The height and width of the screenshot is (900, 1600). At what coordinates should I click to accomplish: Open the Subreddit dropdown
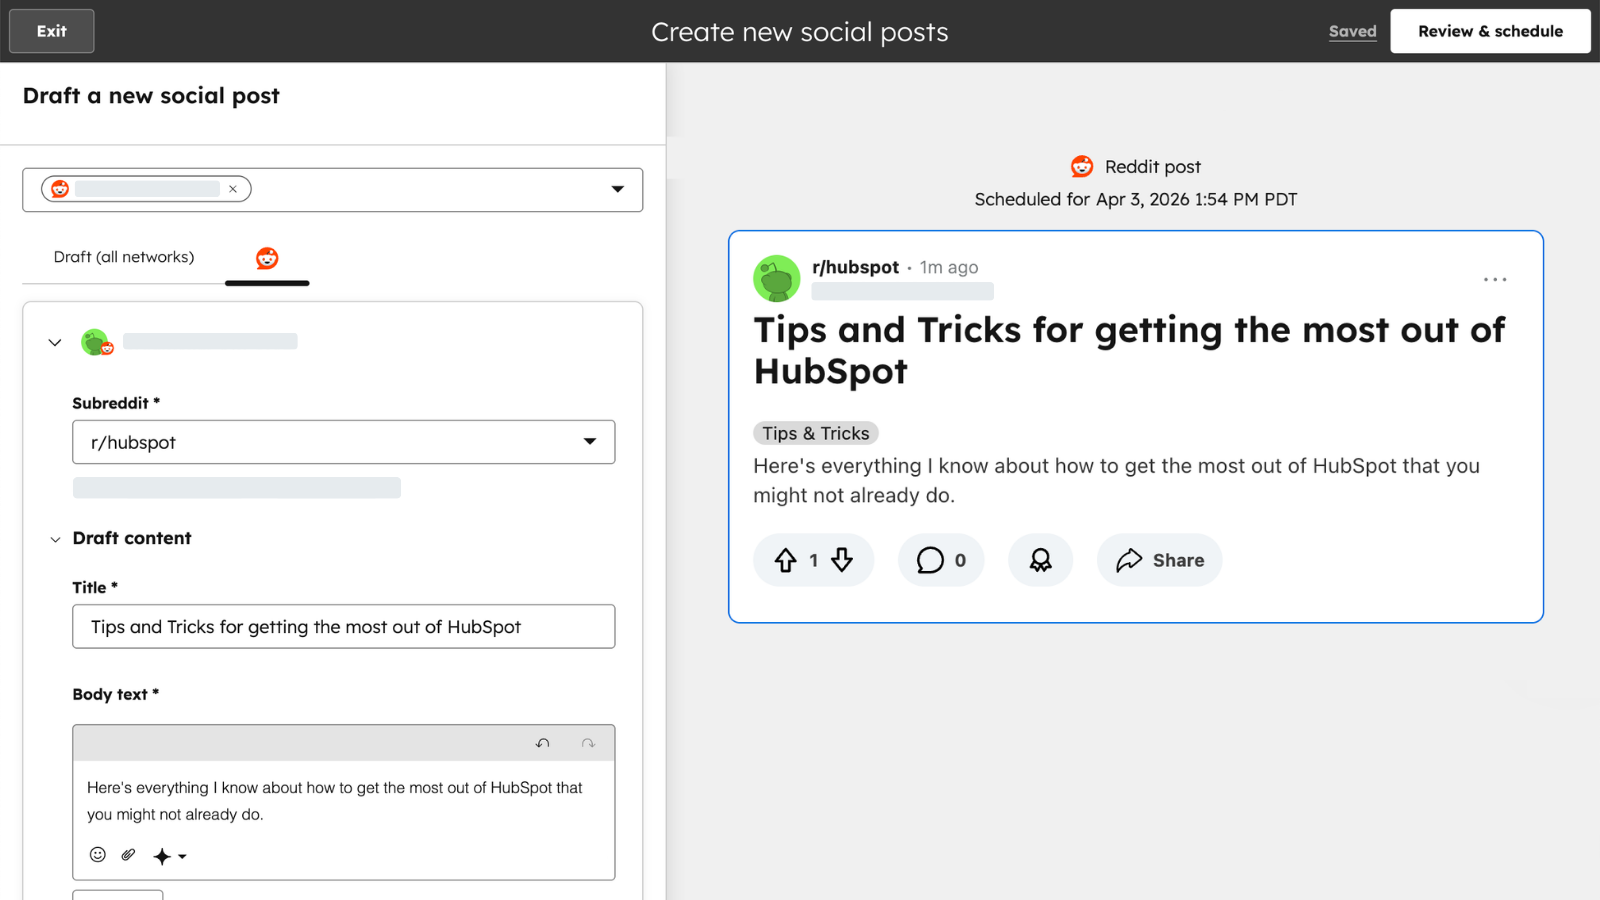590,442
